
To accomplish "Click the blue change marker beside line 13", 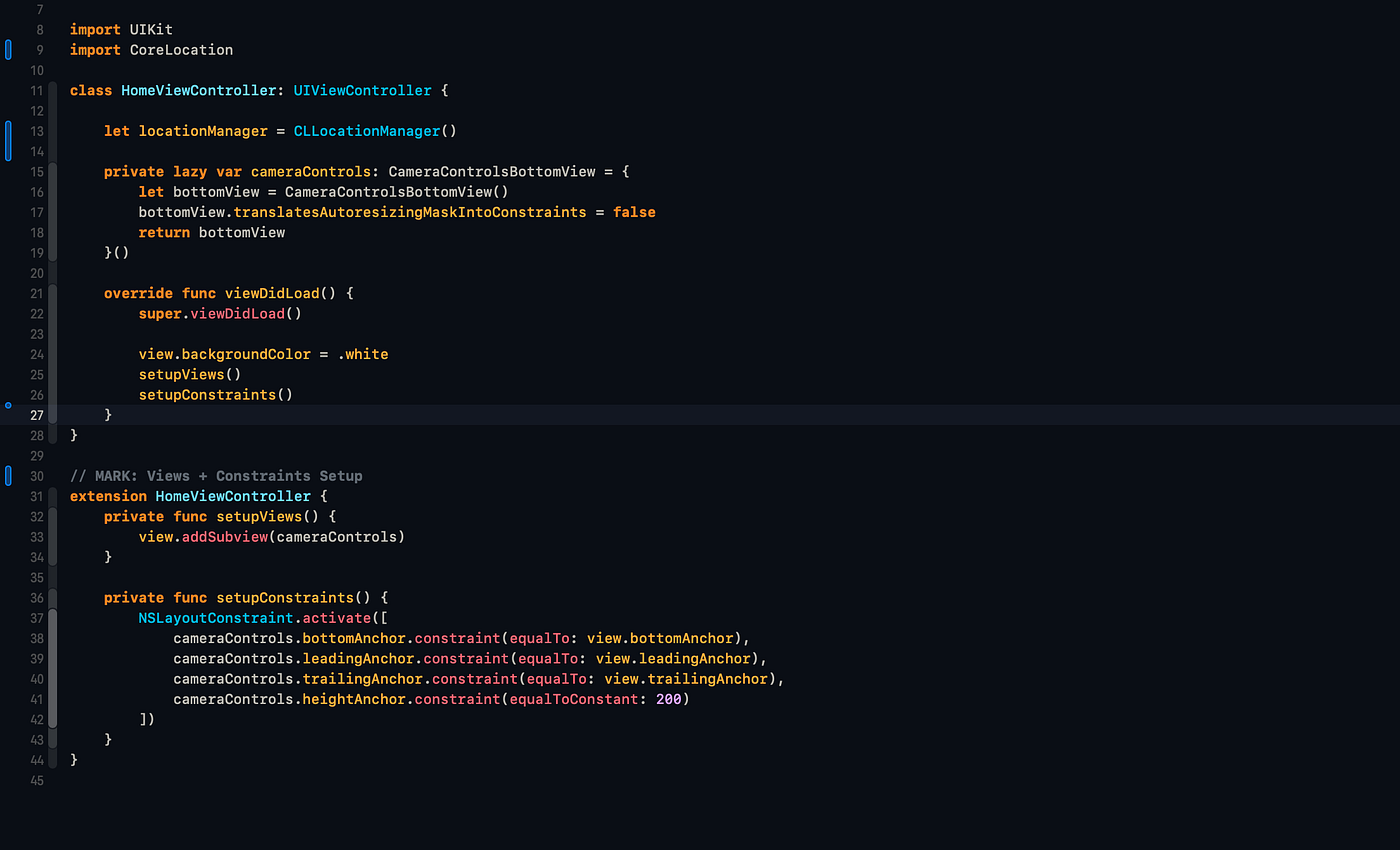I will click(x=7, y=137).
